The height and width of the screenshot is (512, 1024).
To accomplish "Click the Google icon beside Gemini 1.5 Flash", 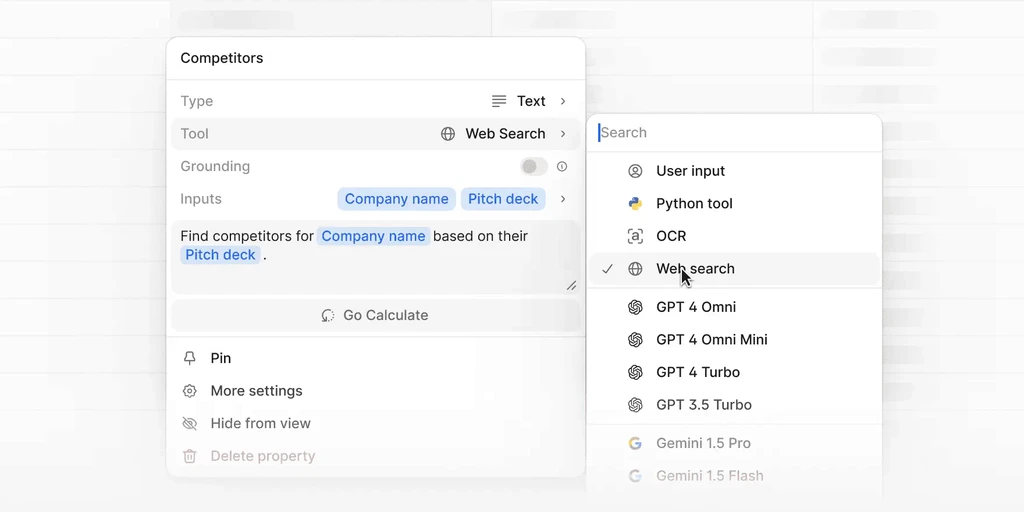I will point(635,475).
